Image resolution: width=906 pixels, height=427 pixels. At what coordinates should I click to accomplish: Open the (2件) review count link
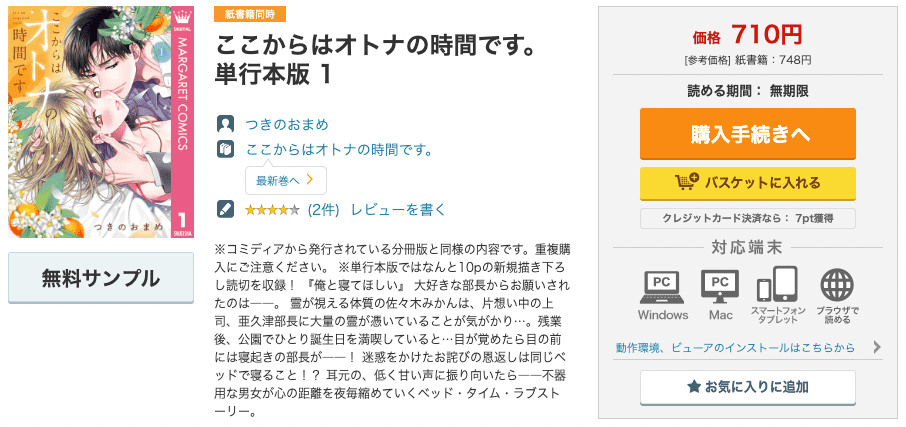(324, 209)
